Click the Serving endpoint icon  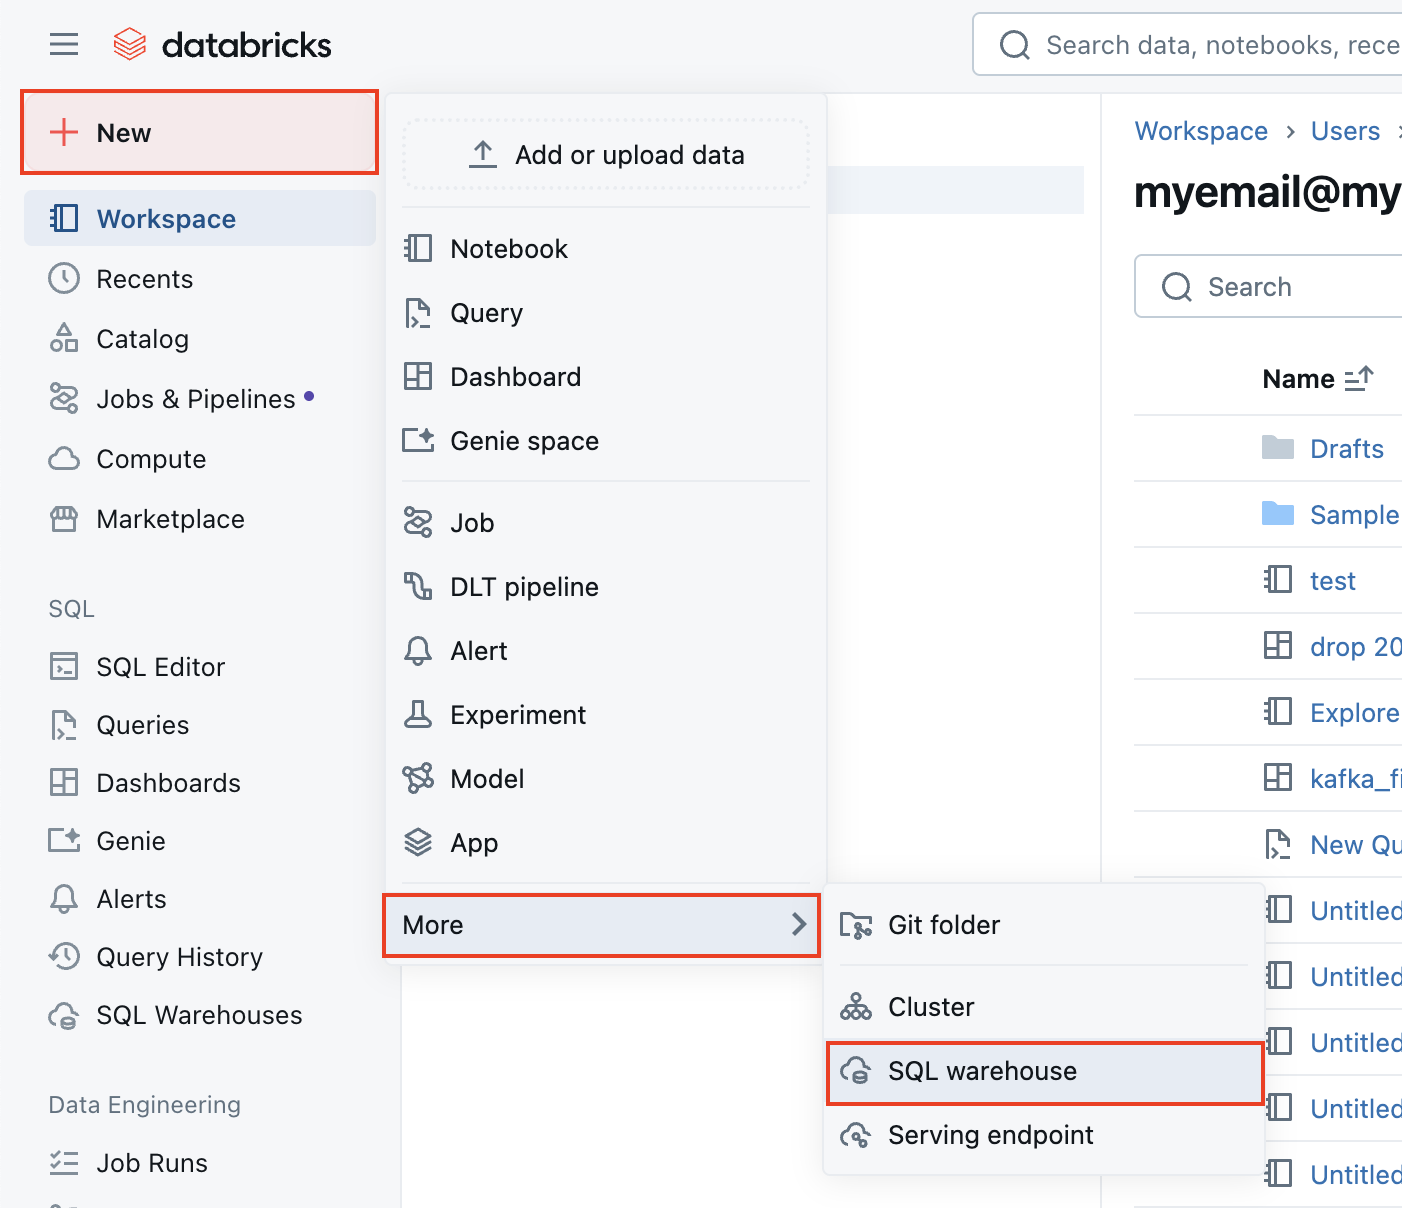pos(856,1135)
